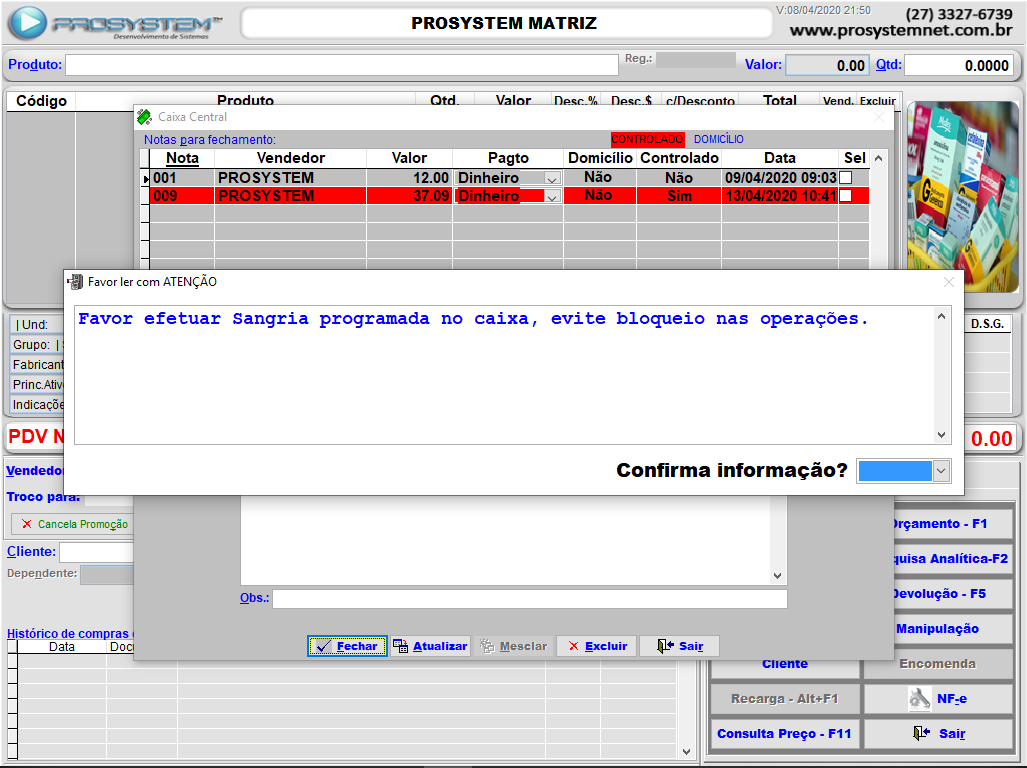Image resolution: width=1027 pixels, height=768 pixels.
Task: Check the Sel box for nota 001
Action: coord(846,177)
